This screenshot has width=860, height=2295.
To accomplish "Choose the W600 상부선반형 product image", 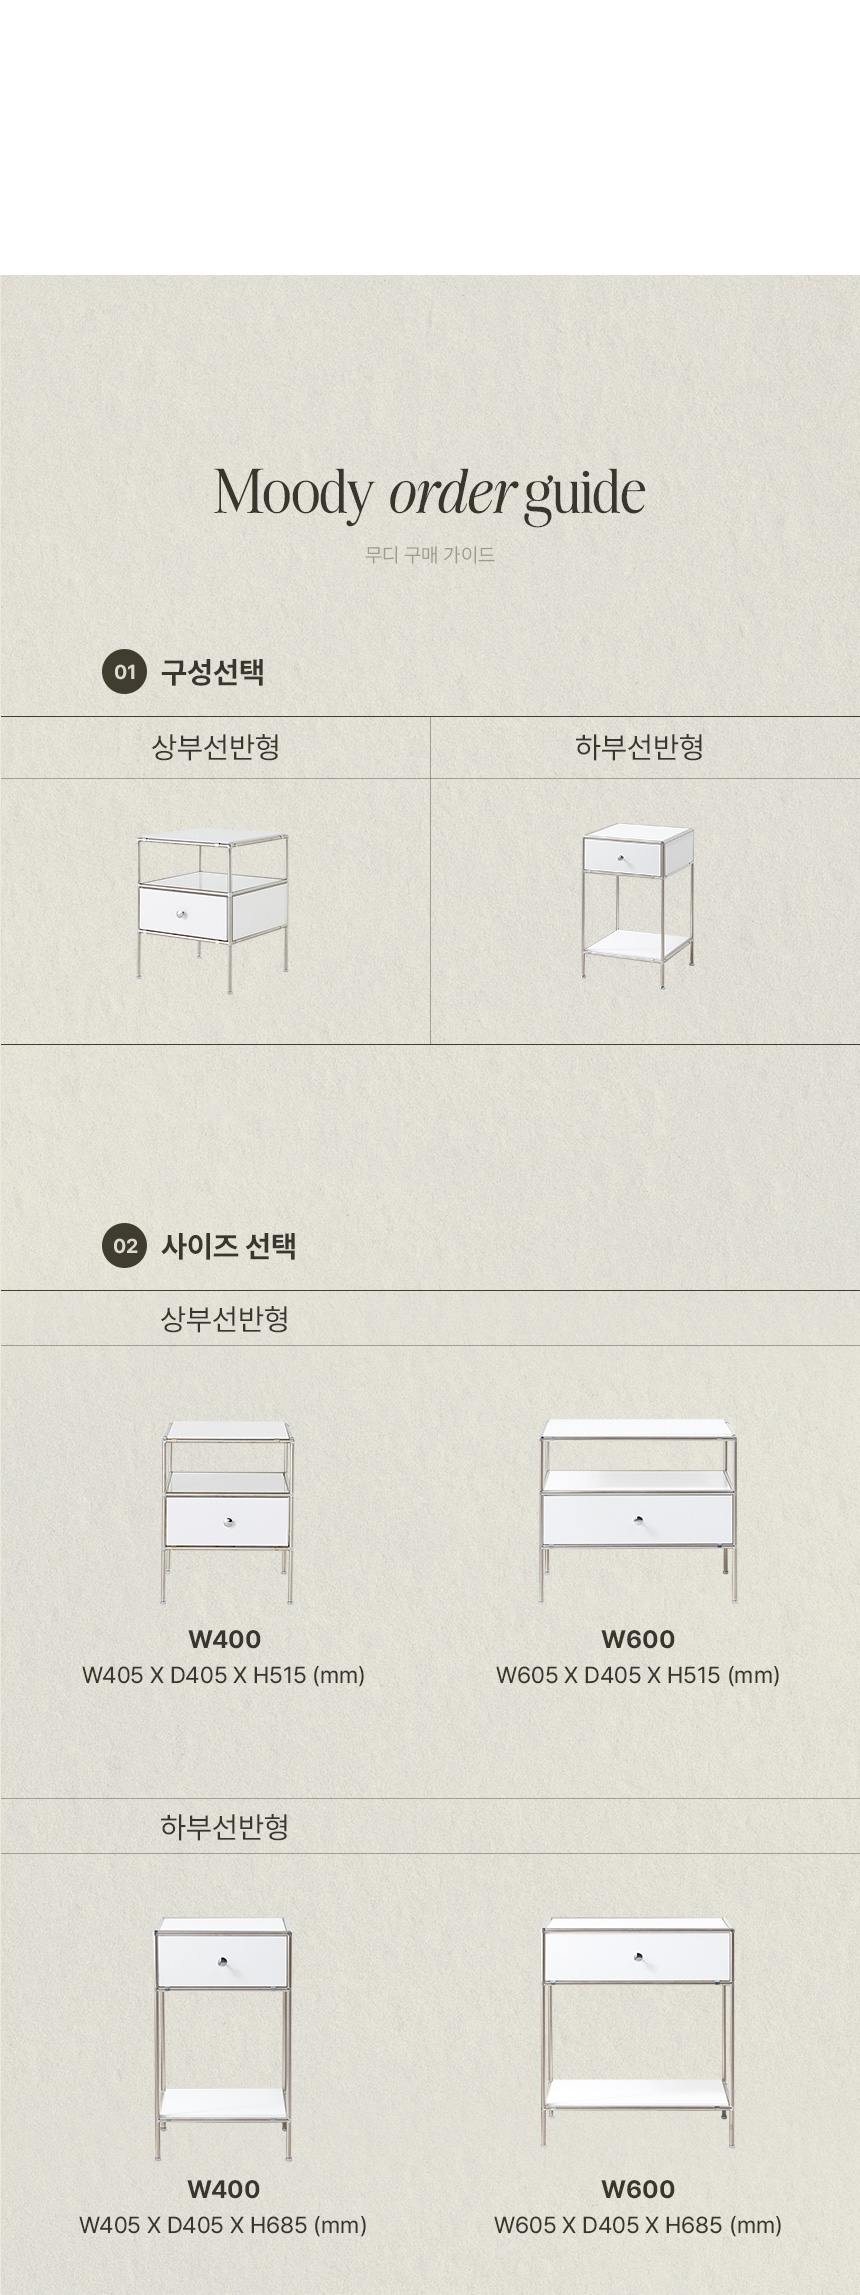I will 638,1510.
